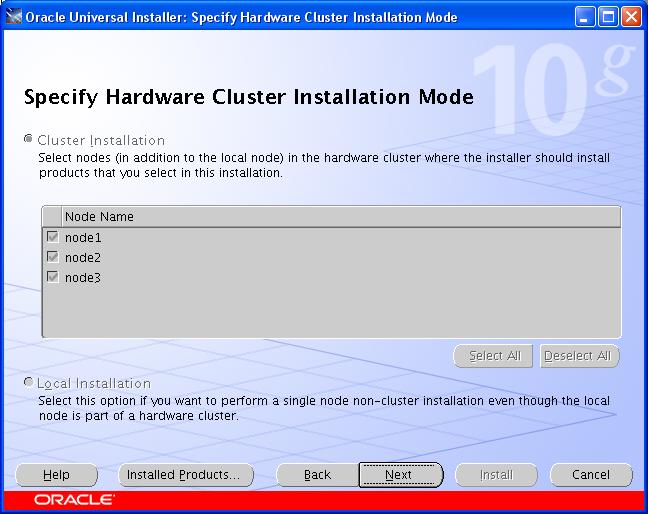Cancel the installation

click(x=590, y=475)
